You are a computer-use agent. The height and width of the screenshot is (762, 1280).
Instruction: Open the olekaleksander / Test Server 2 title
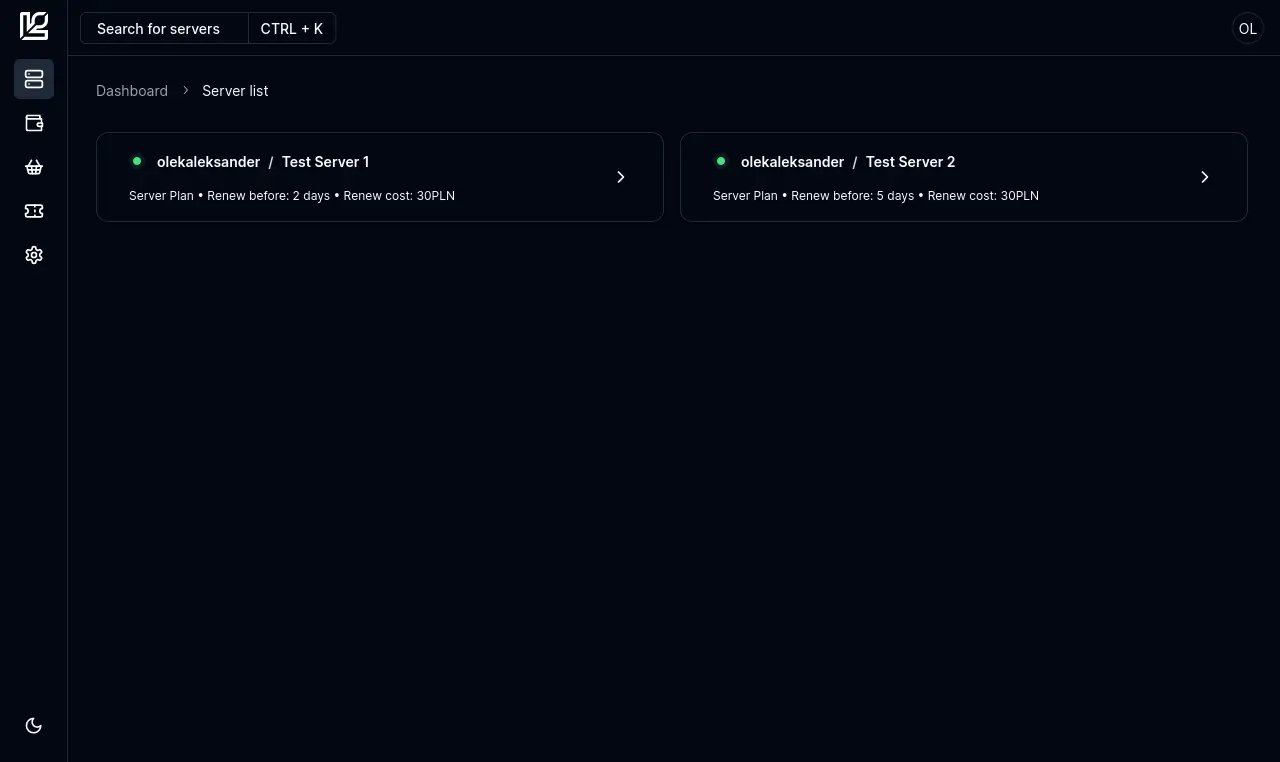click(847, 162)
